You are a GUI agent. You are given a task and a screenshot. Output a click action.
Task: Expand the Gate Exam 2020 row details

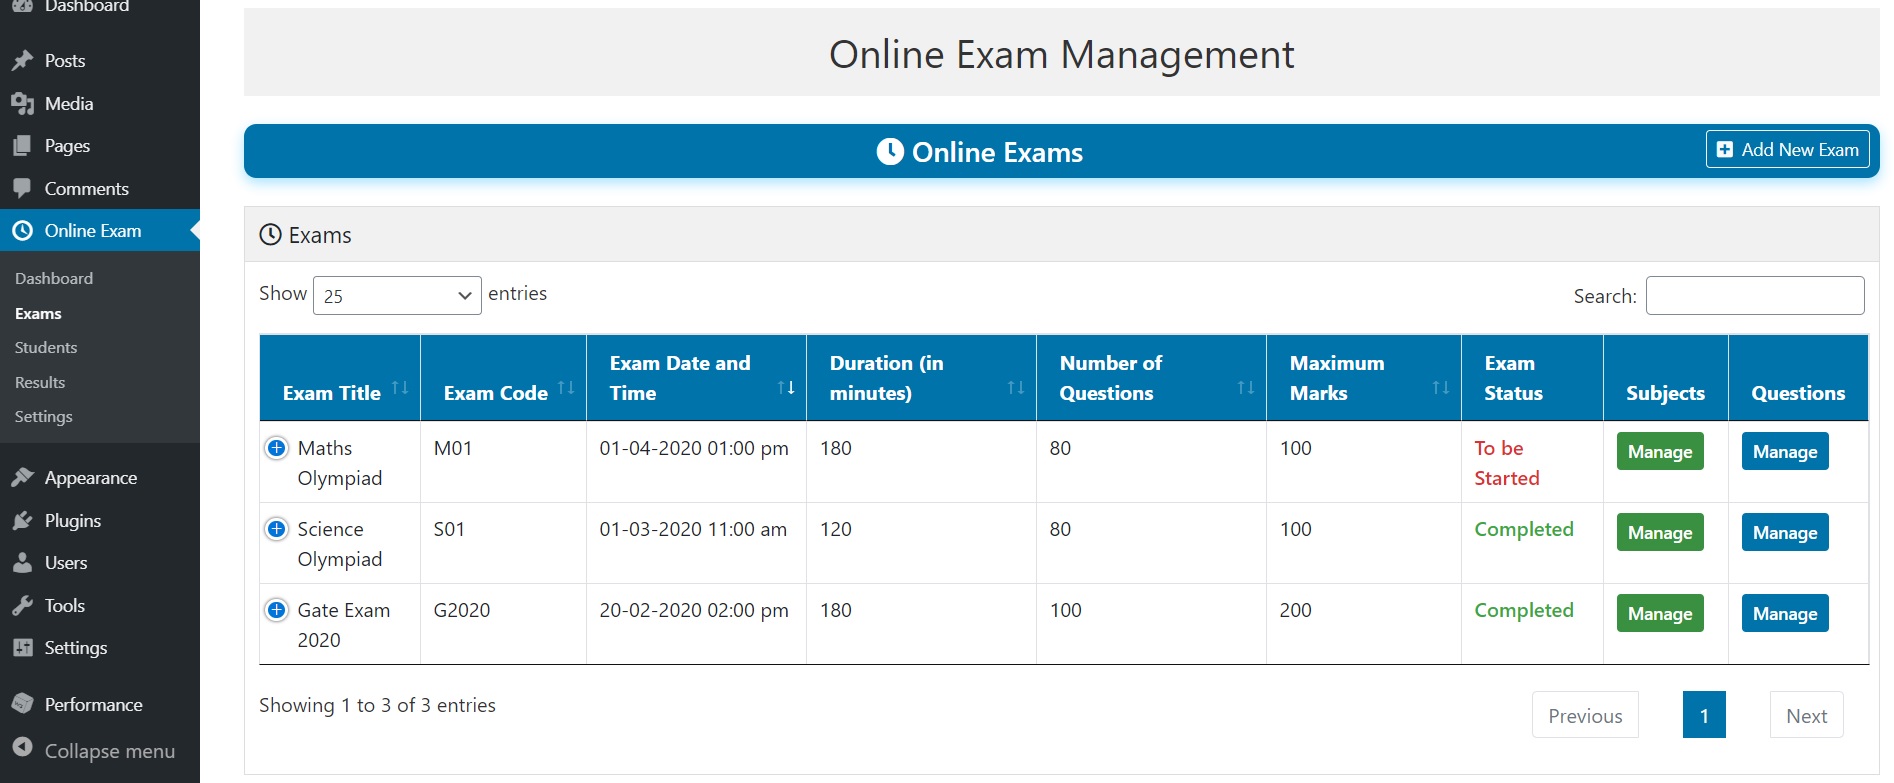tap(277, 610)
